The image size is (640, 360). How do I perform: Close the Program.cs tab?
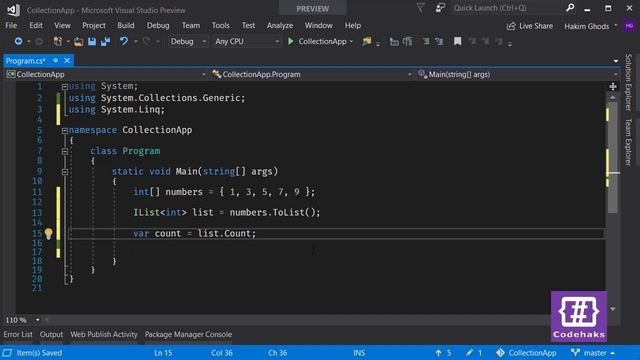(67, 60)
